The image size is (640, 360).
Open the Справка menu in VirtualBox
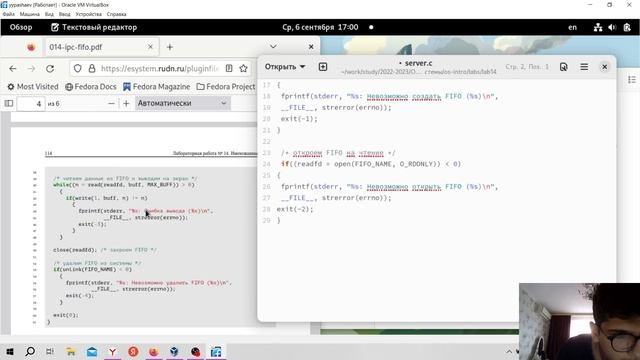pos(116,14)
